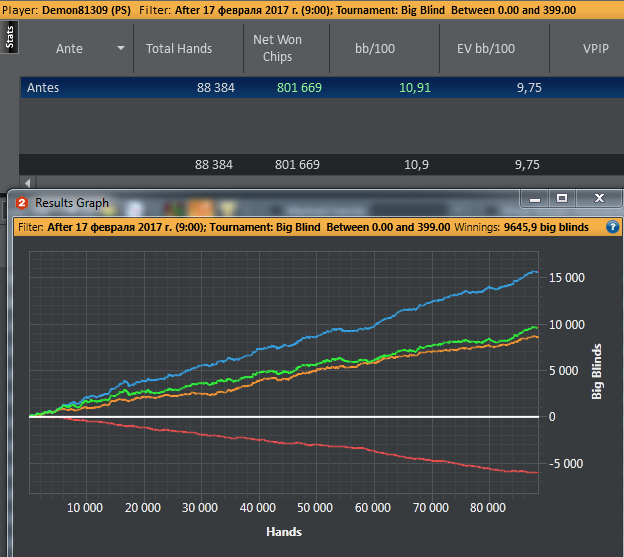Click the 9,75 value in Antes row
This screenshot has width=624, height=557.
click(529, 88)
